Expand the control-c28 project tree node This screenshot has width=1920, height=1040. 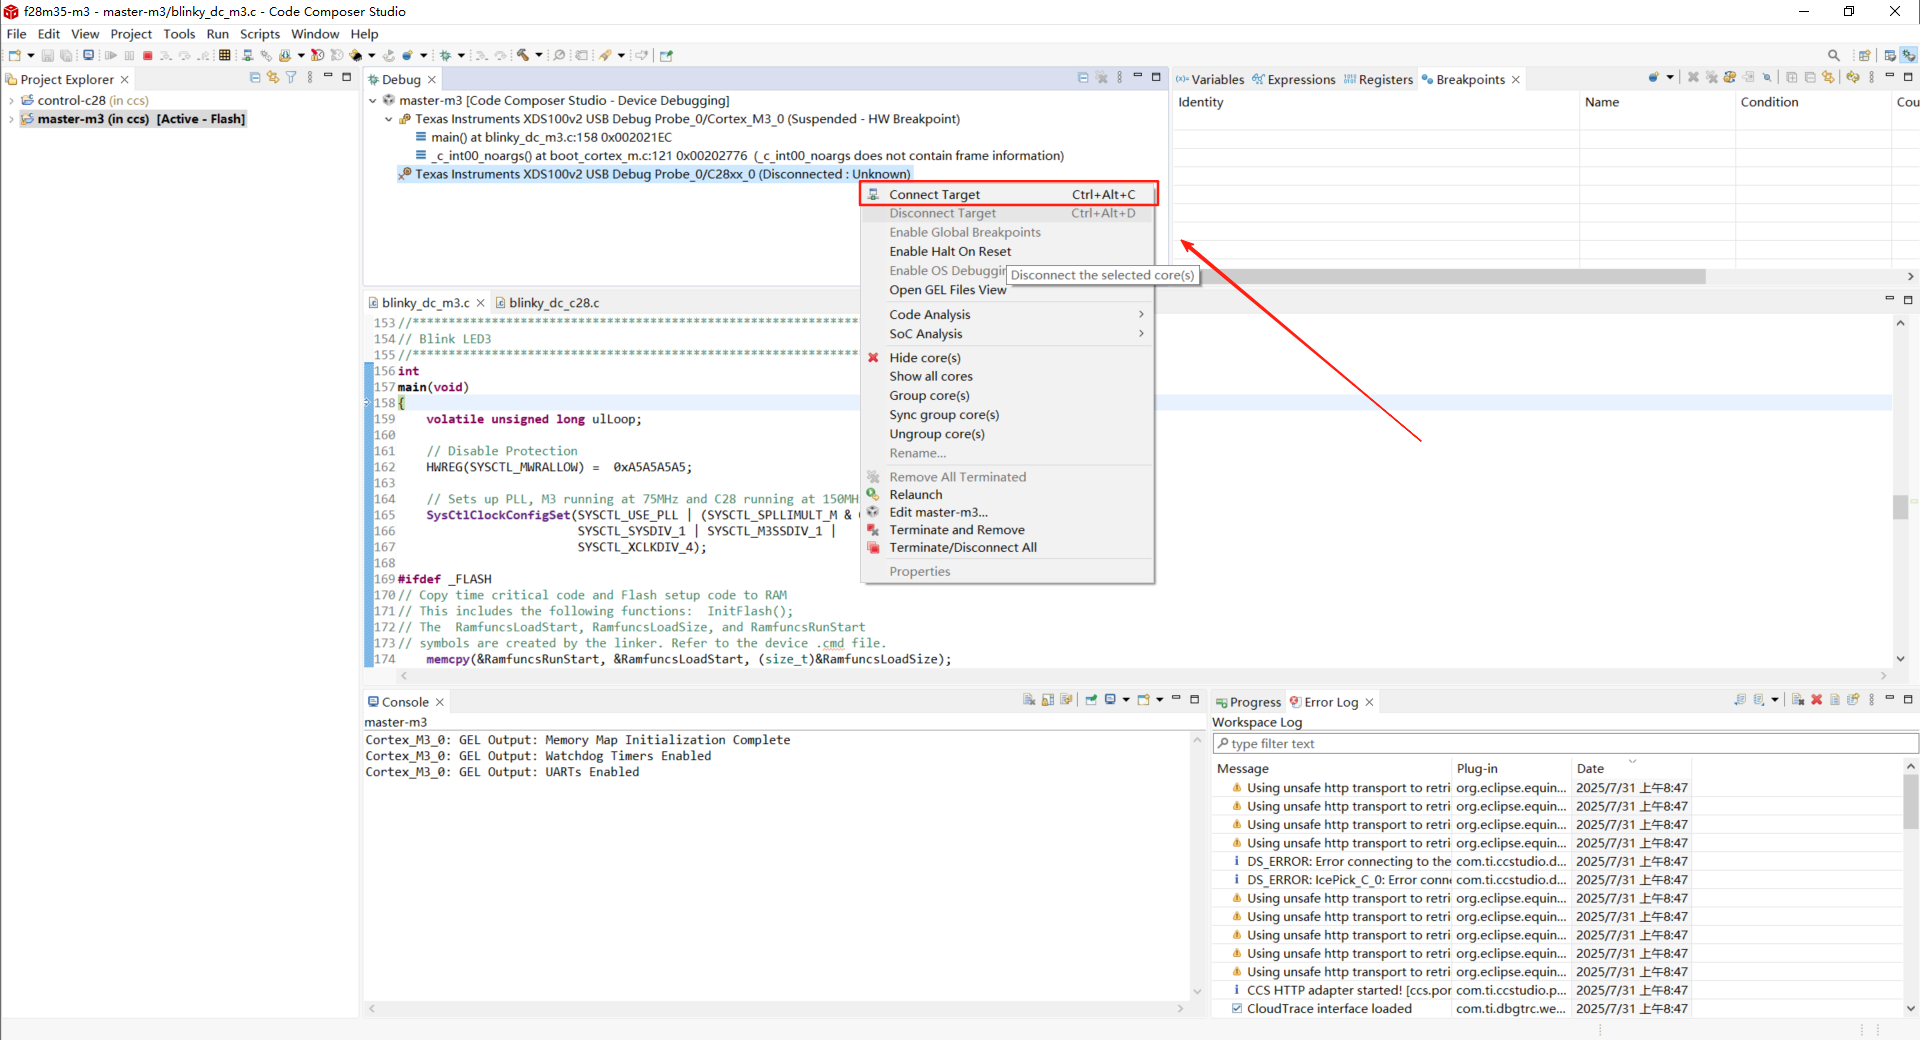coord(11,100)
